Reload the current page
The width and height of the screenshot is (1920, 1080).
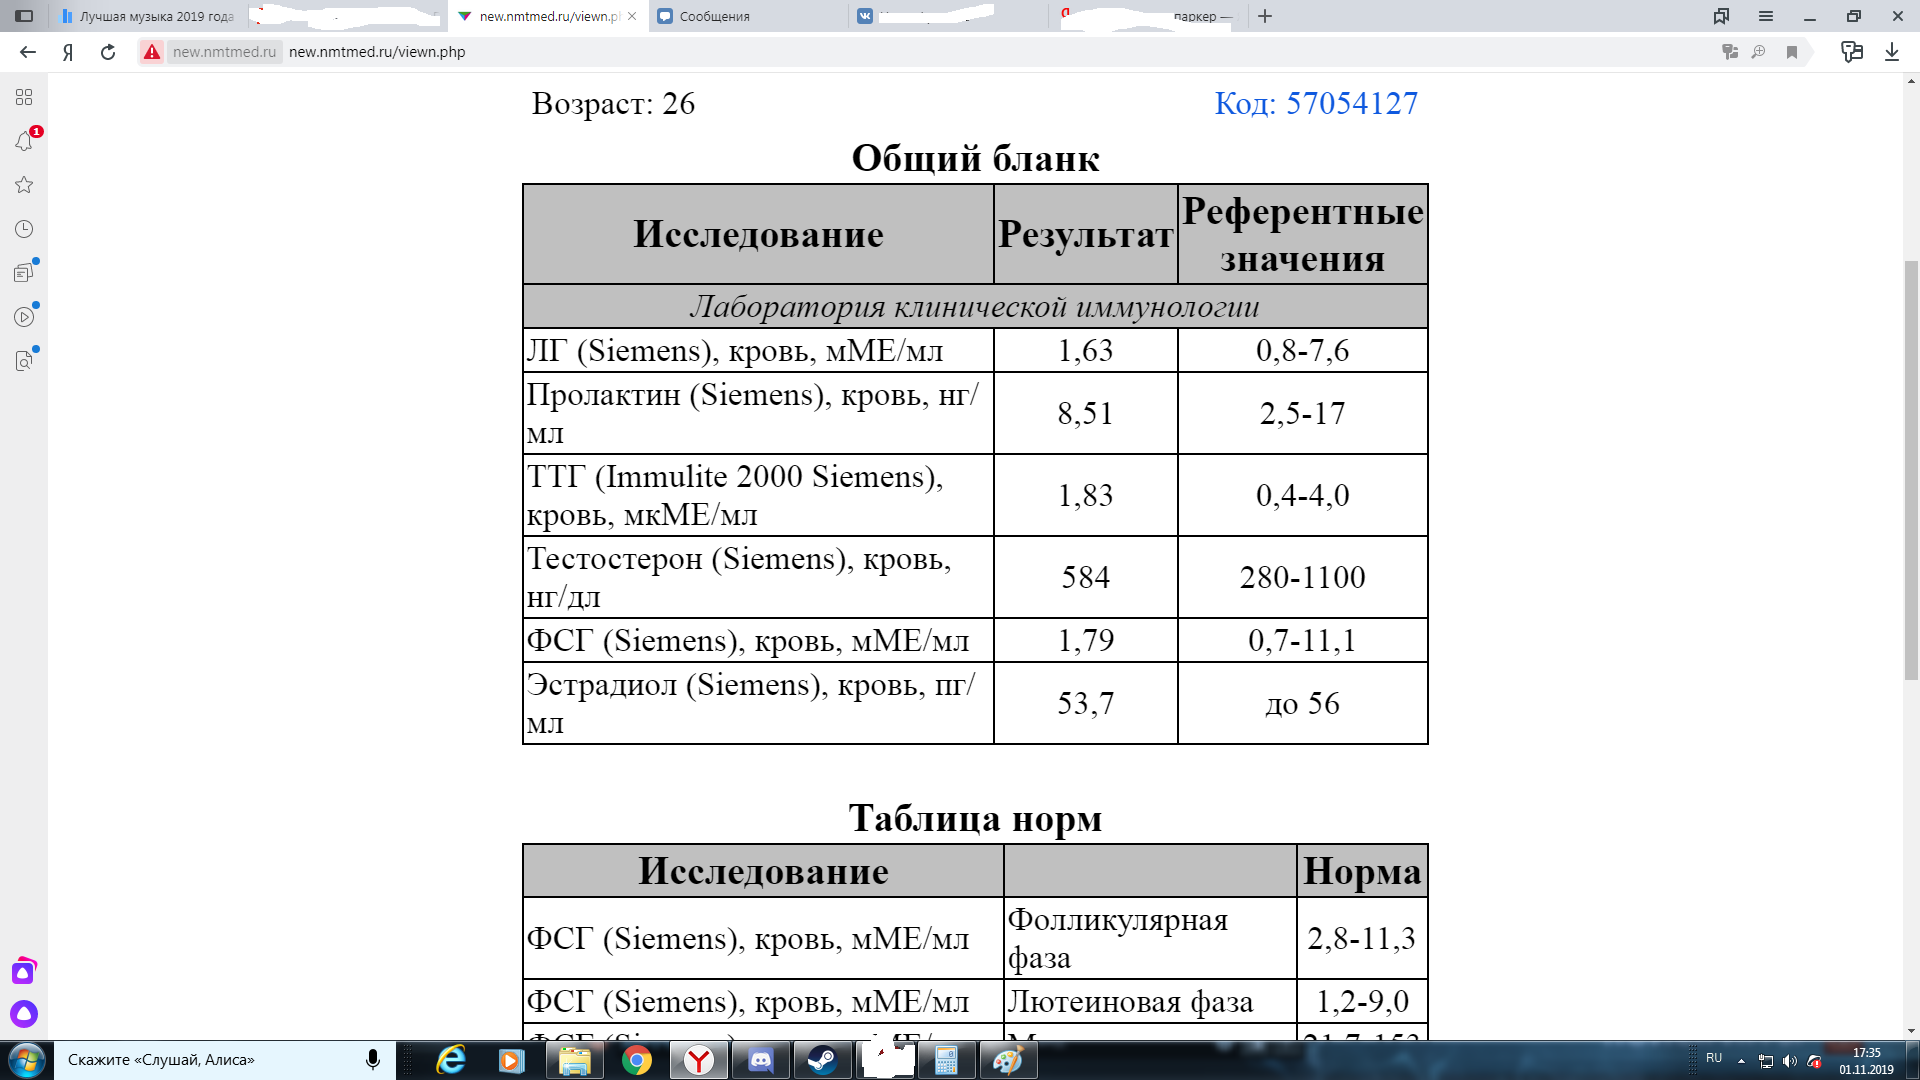click(x=108, y=52)
